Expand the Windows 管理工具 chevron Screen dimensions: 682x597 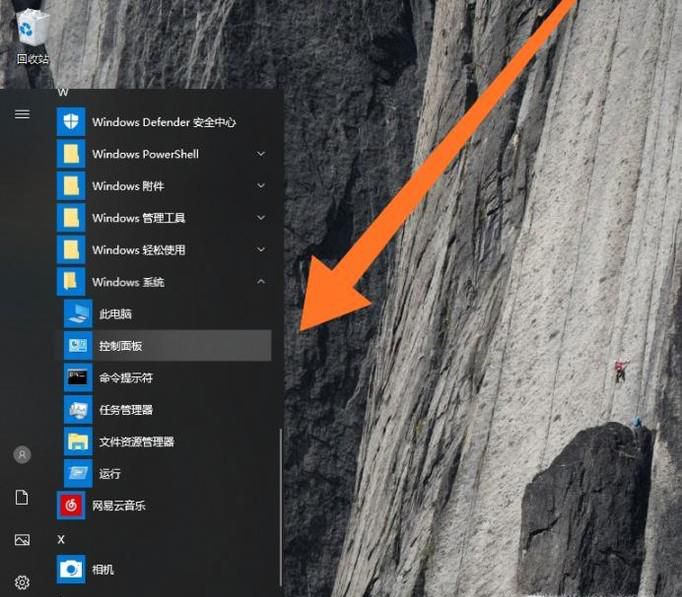(x=261, y=217)
